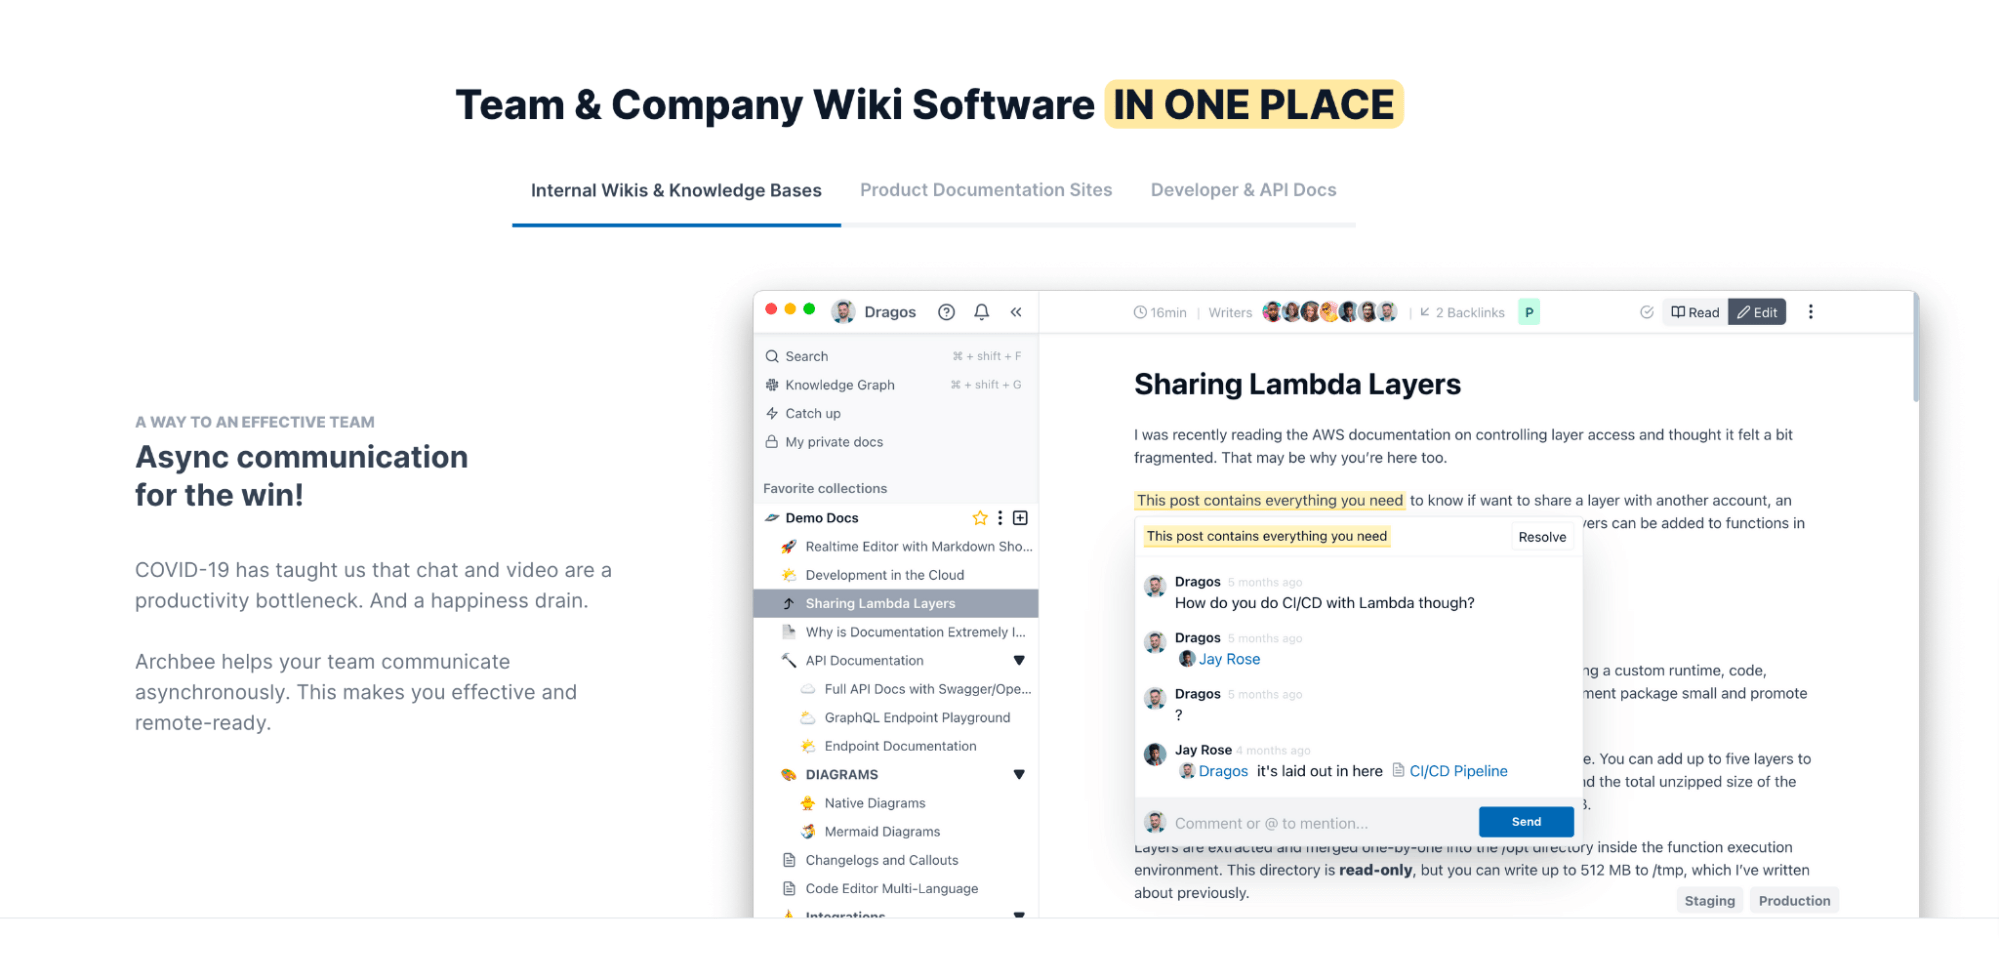The width and height of the screenshot is (1999, 960).
Task: Open the CI/CD Pipeline linked doc
Action: (x=1458, y=771)
